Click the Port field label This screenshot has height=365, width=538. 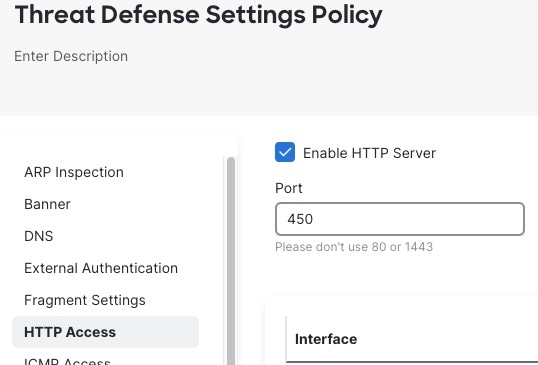[x=289, y=188]
